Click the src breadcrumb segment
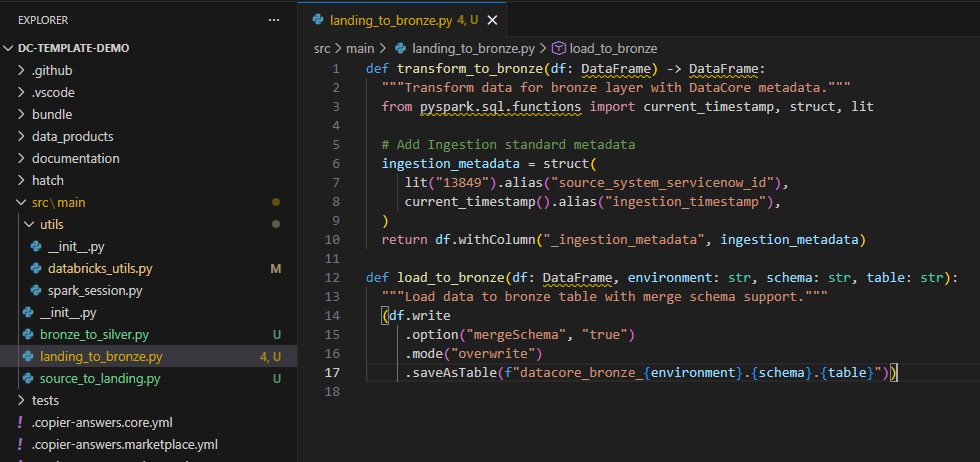Screen dimensions: 980x462 coord(322,48)
